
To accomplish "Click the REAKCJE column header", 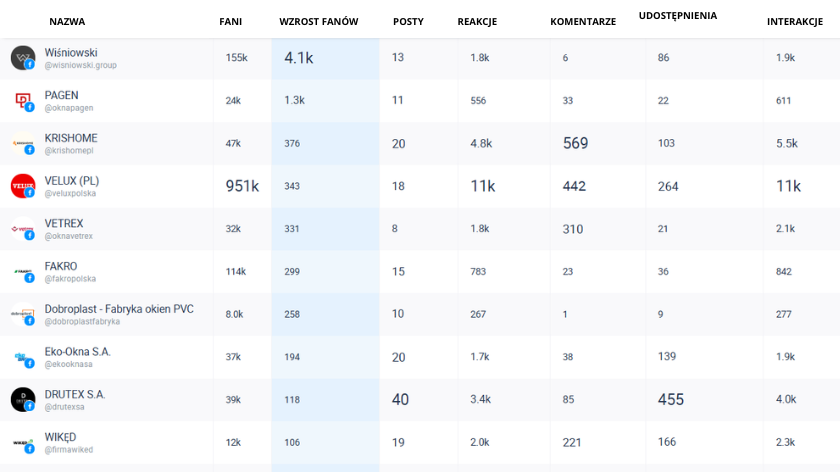I will tap(477, 21).
